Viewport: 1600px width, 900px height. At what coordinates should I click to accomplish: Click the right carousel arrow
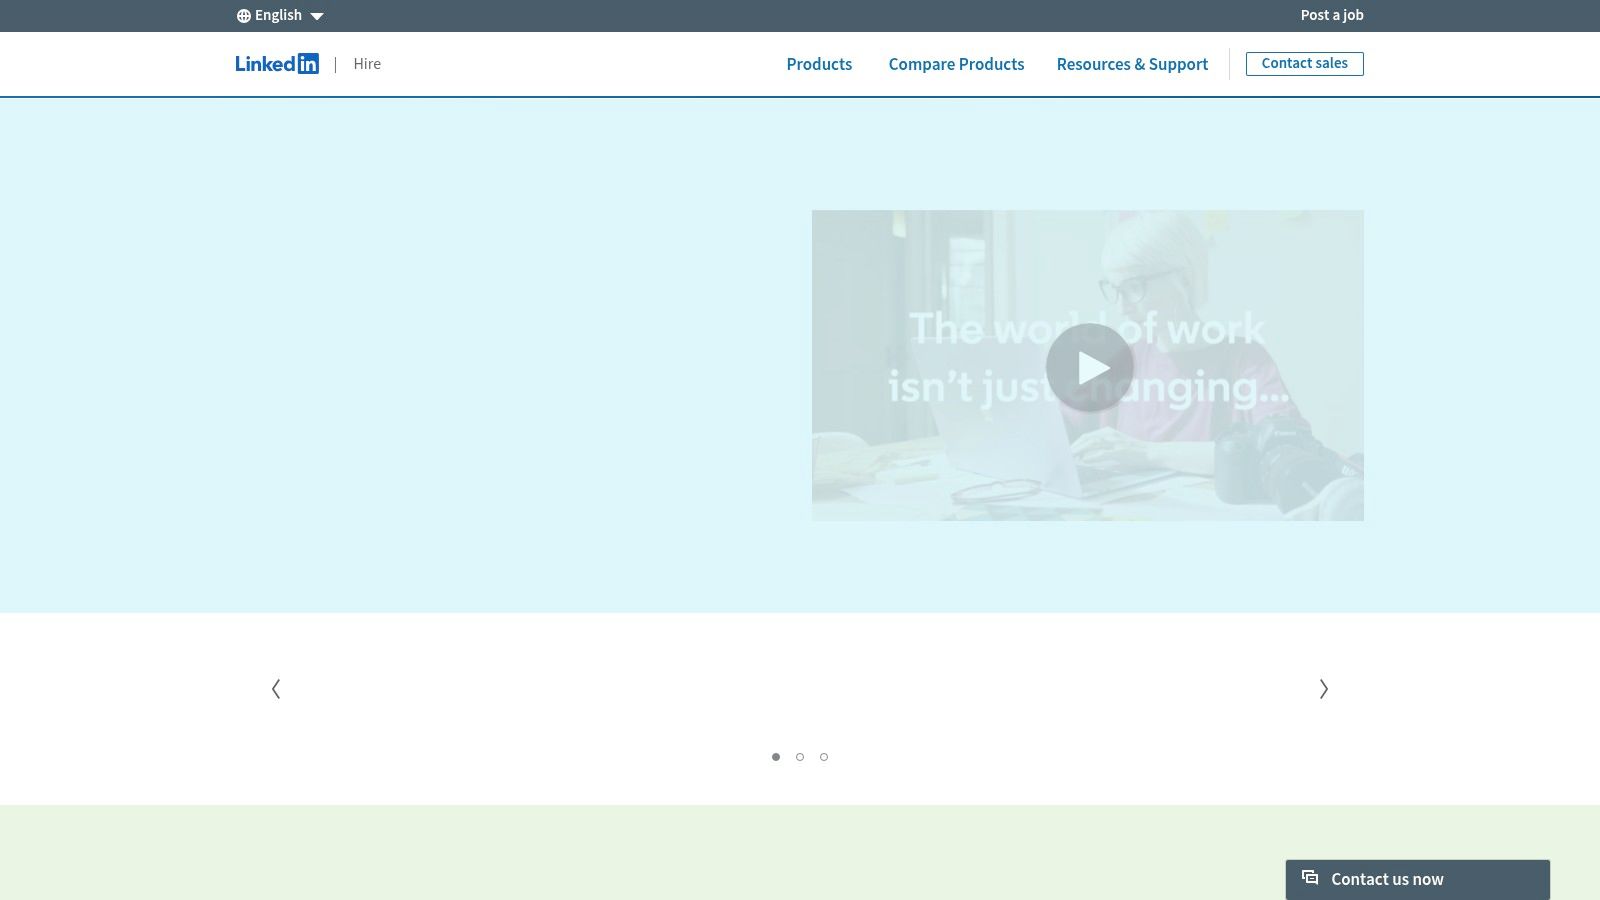click(1323, 688)
